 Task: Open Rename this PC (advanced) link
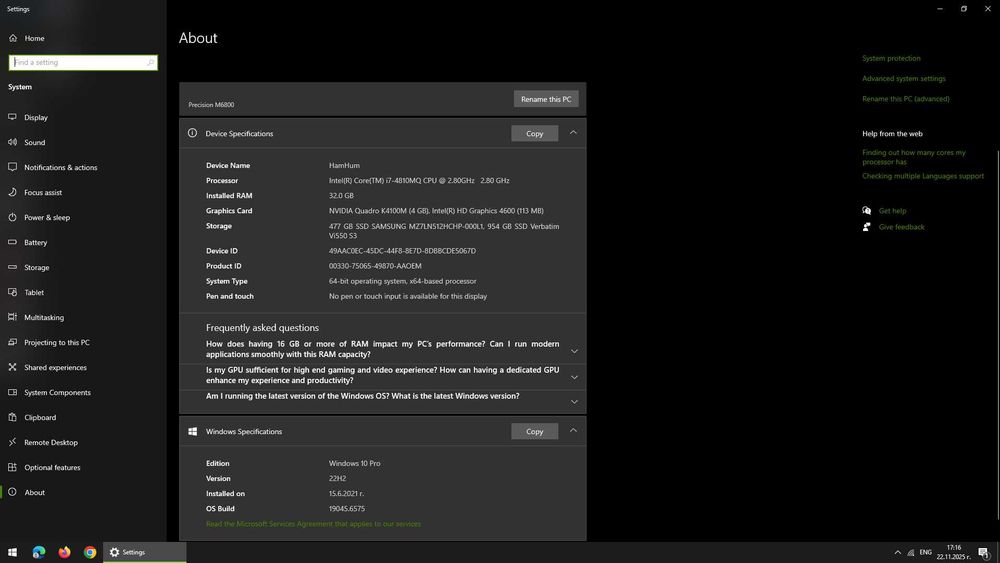906,99
